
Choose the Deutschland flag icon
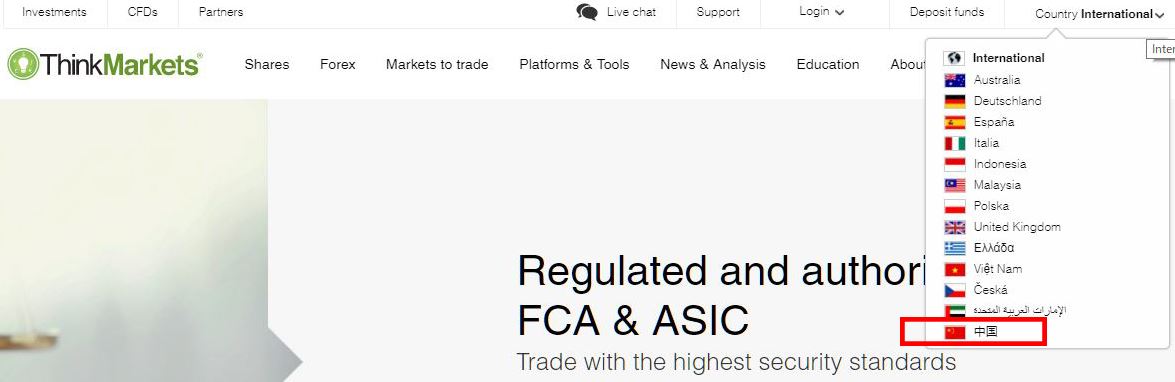tap(955, 101)
